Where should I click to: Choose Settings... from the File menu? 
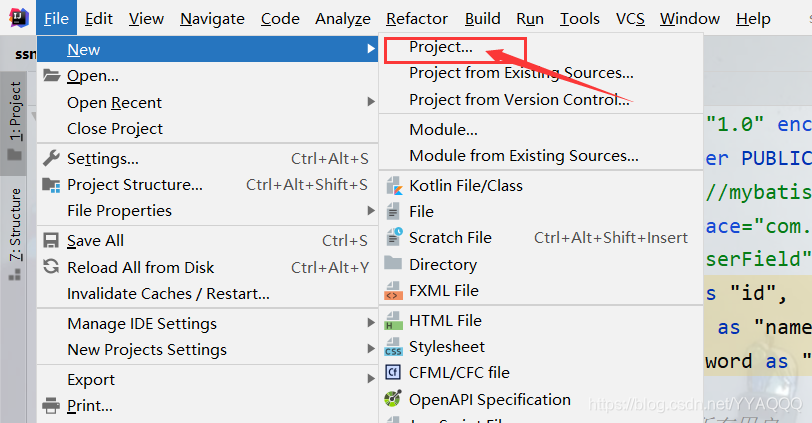coord(207,158)
